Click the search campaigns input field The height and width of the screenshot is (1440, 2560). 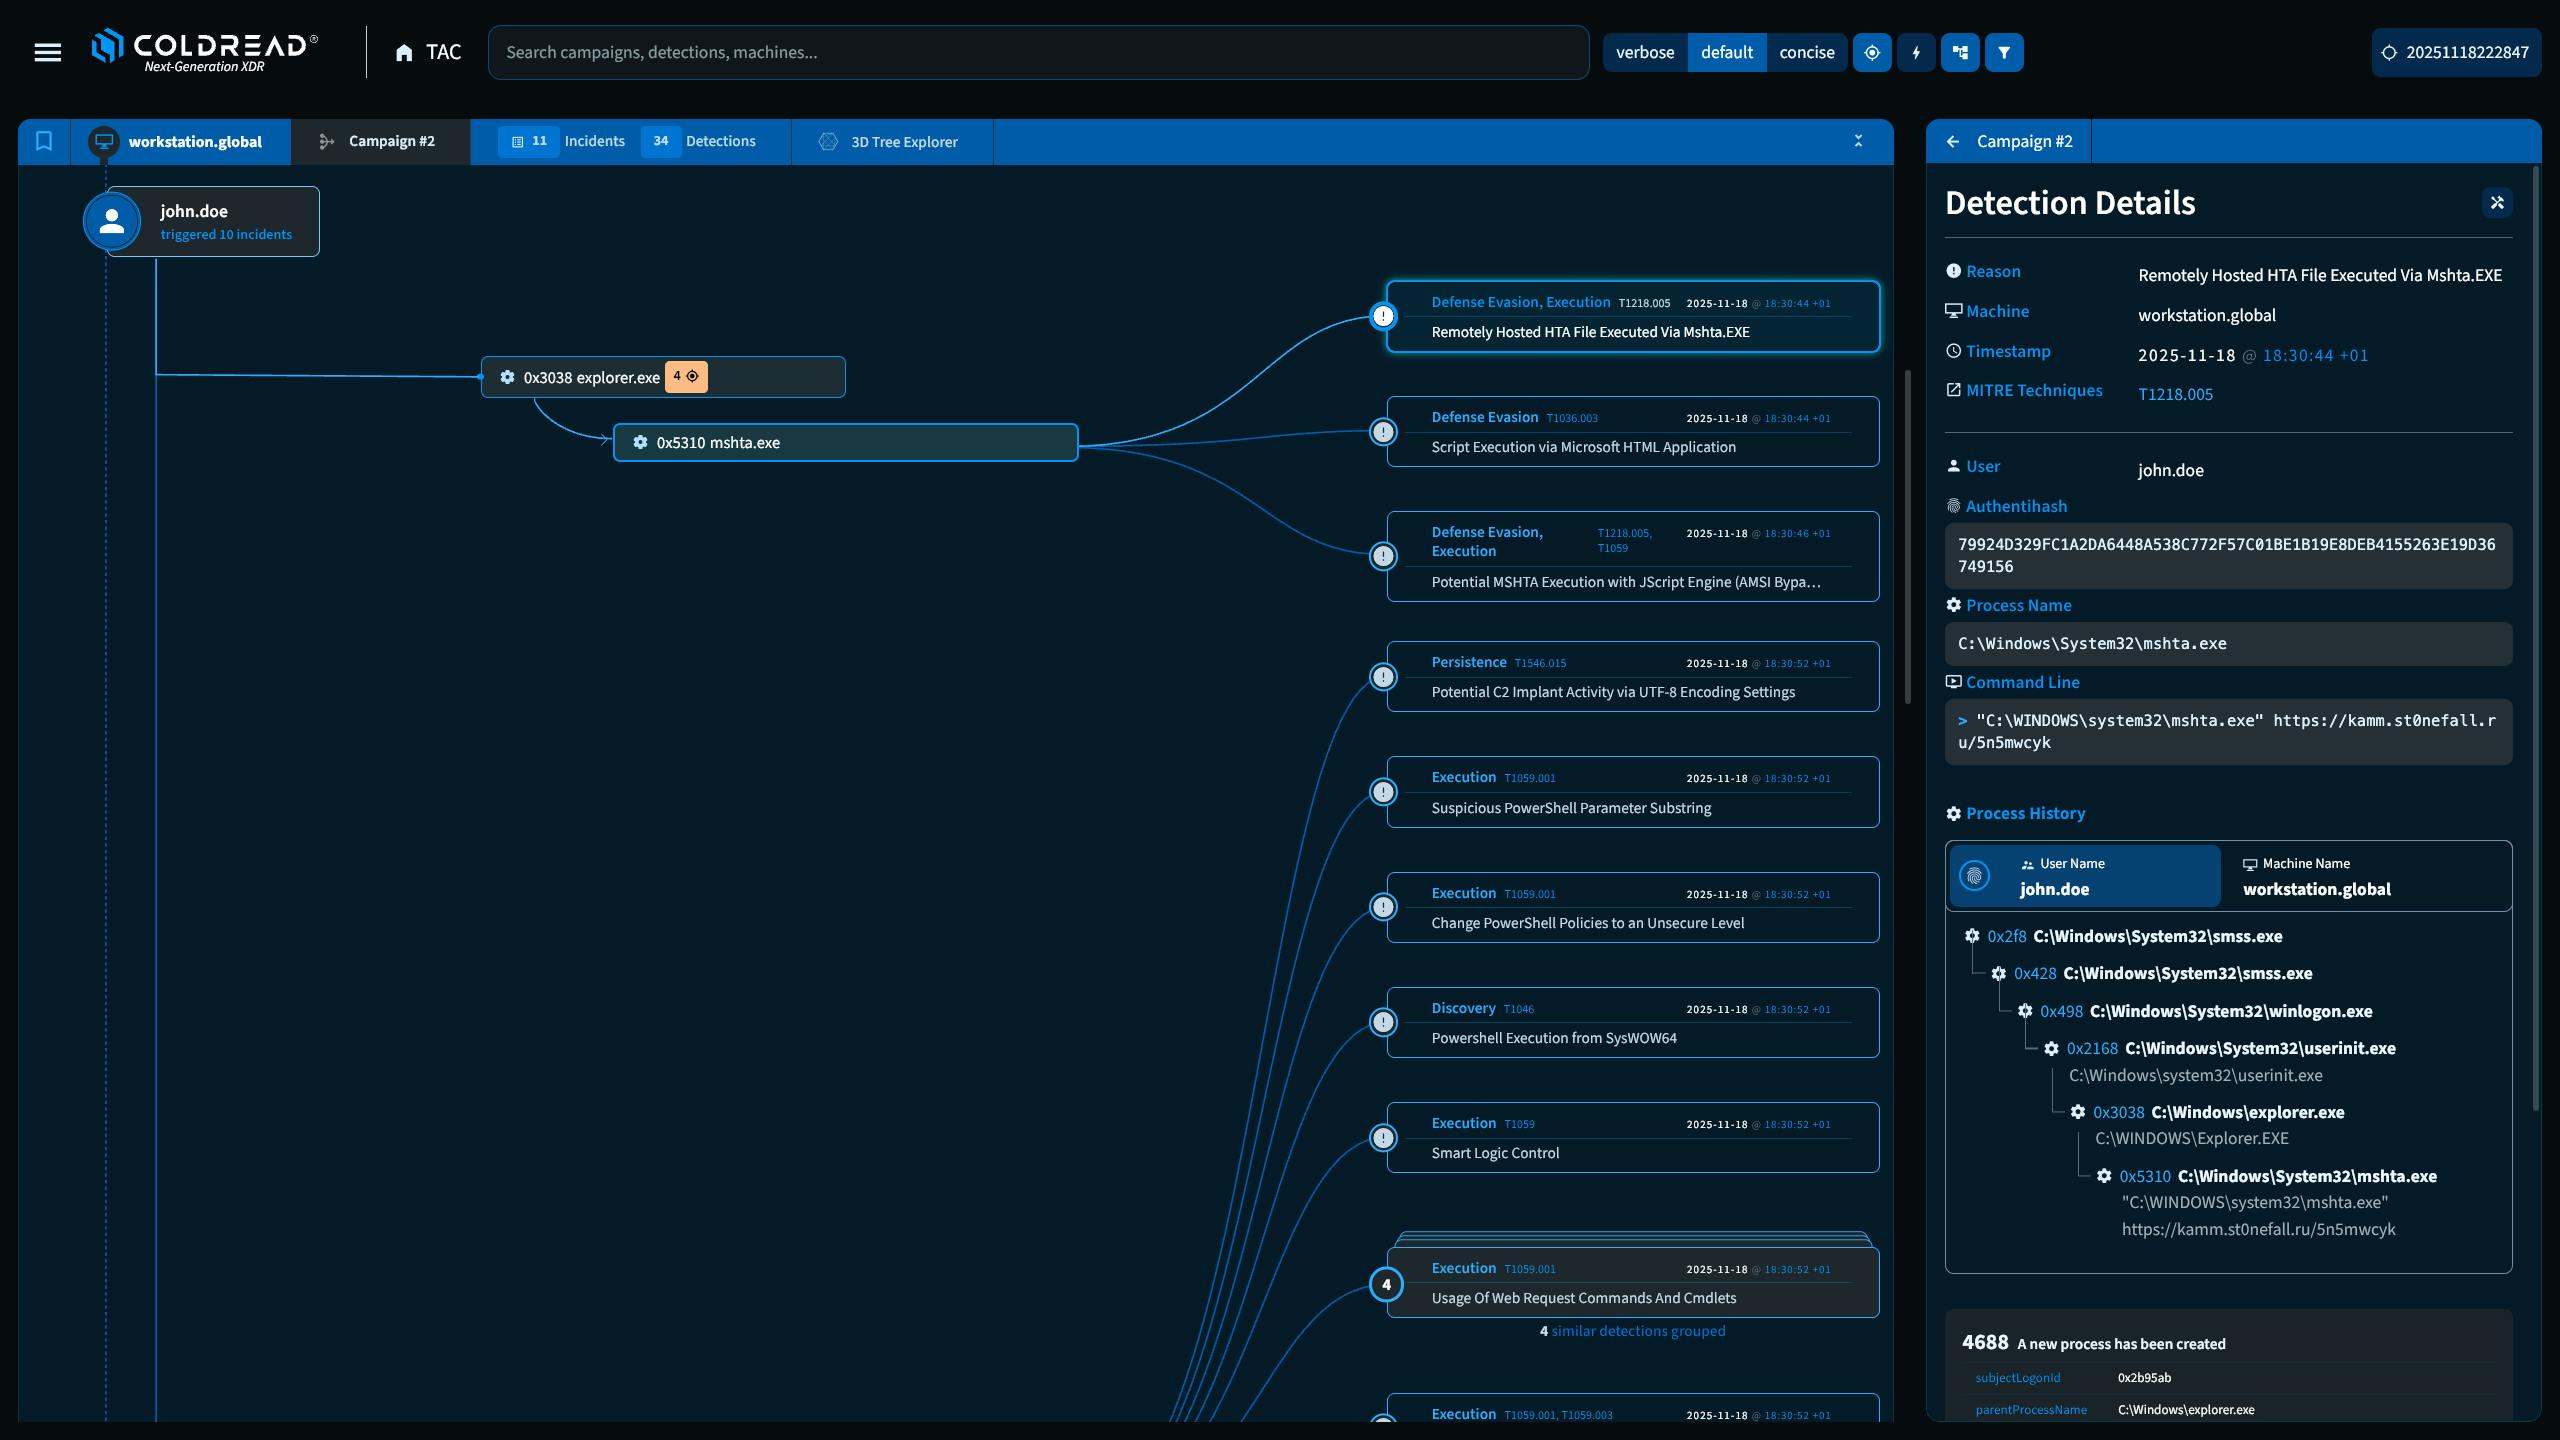click(1037, 52)
